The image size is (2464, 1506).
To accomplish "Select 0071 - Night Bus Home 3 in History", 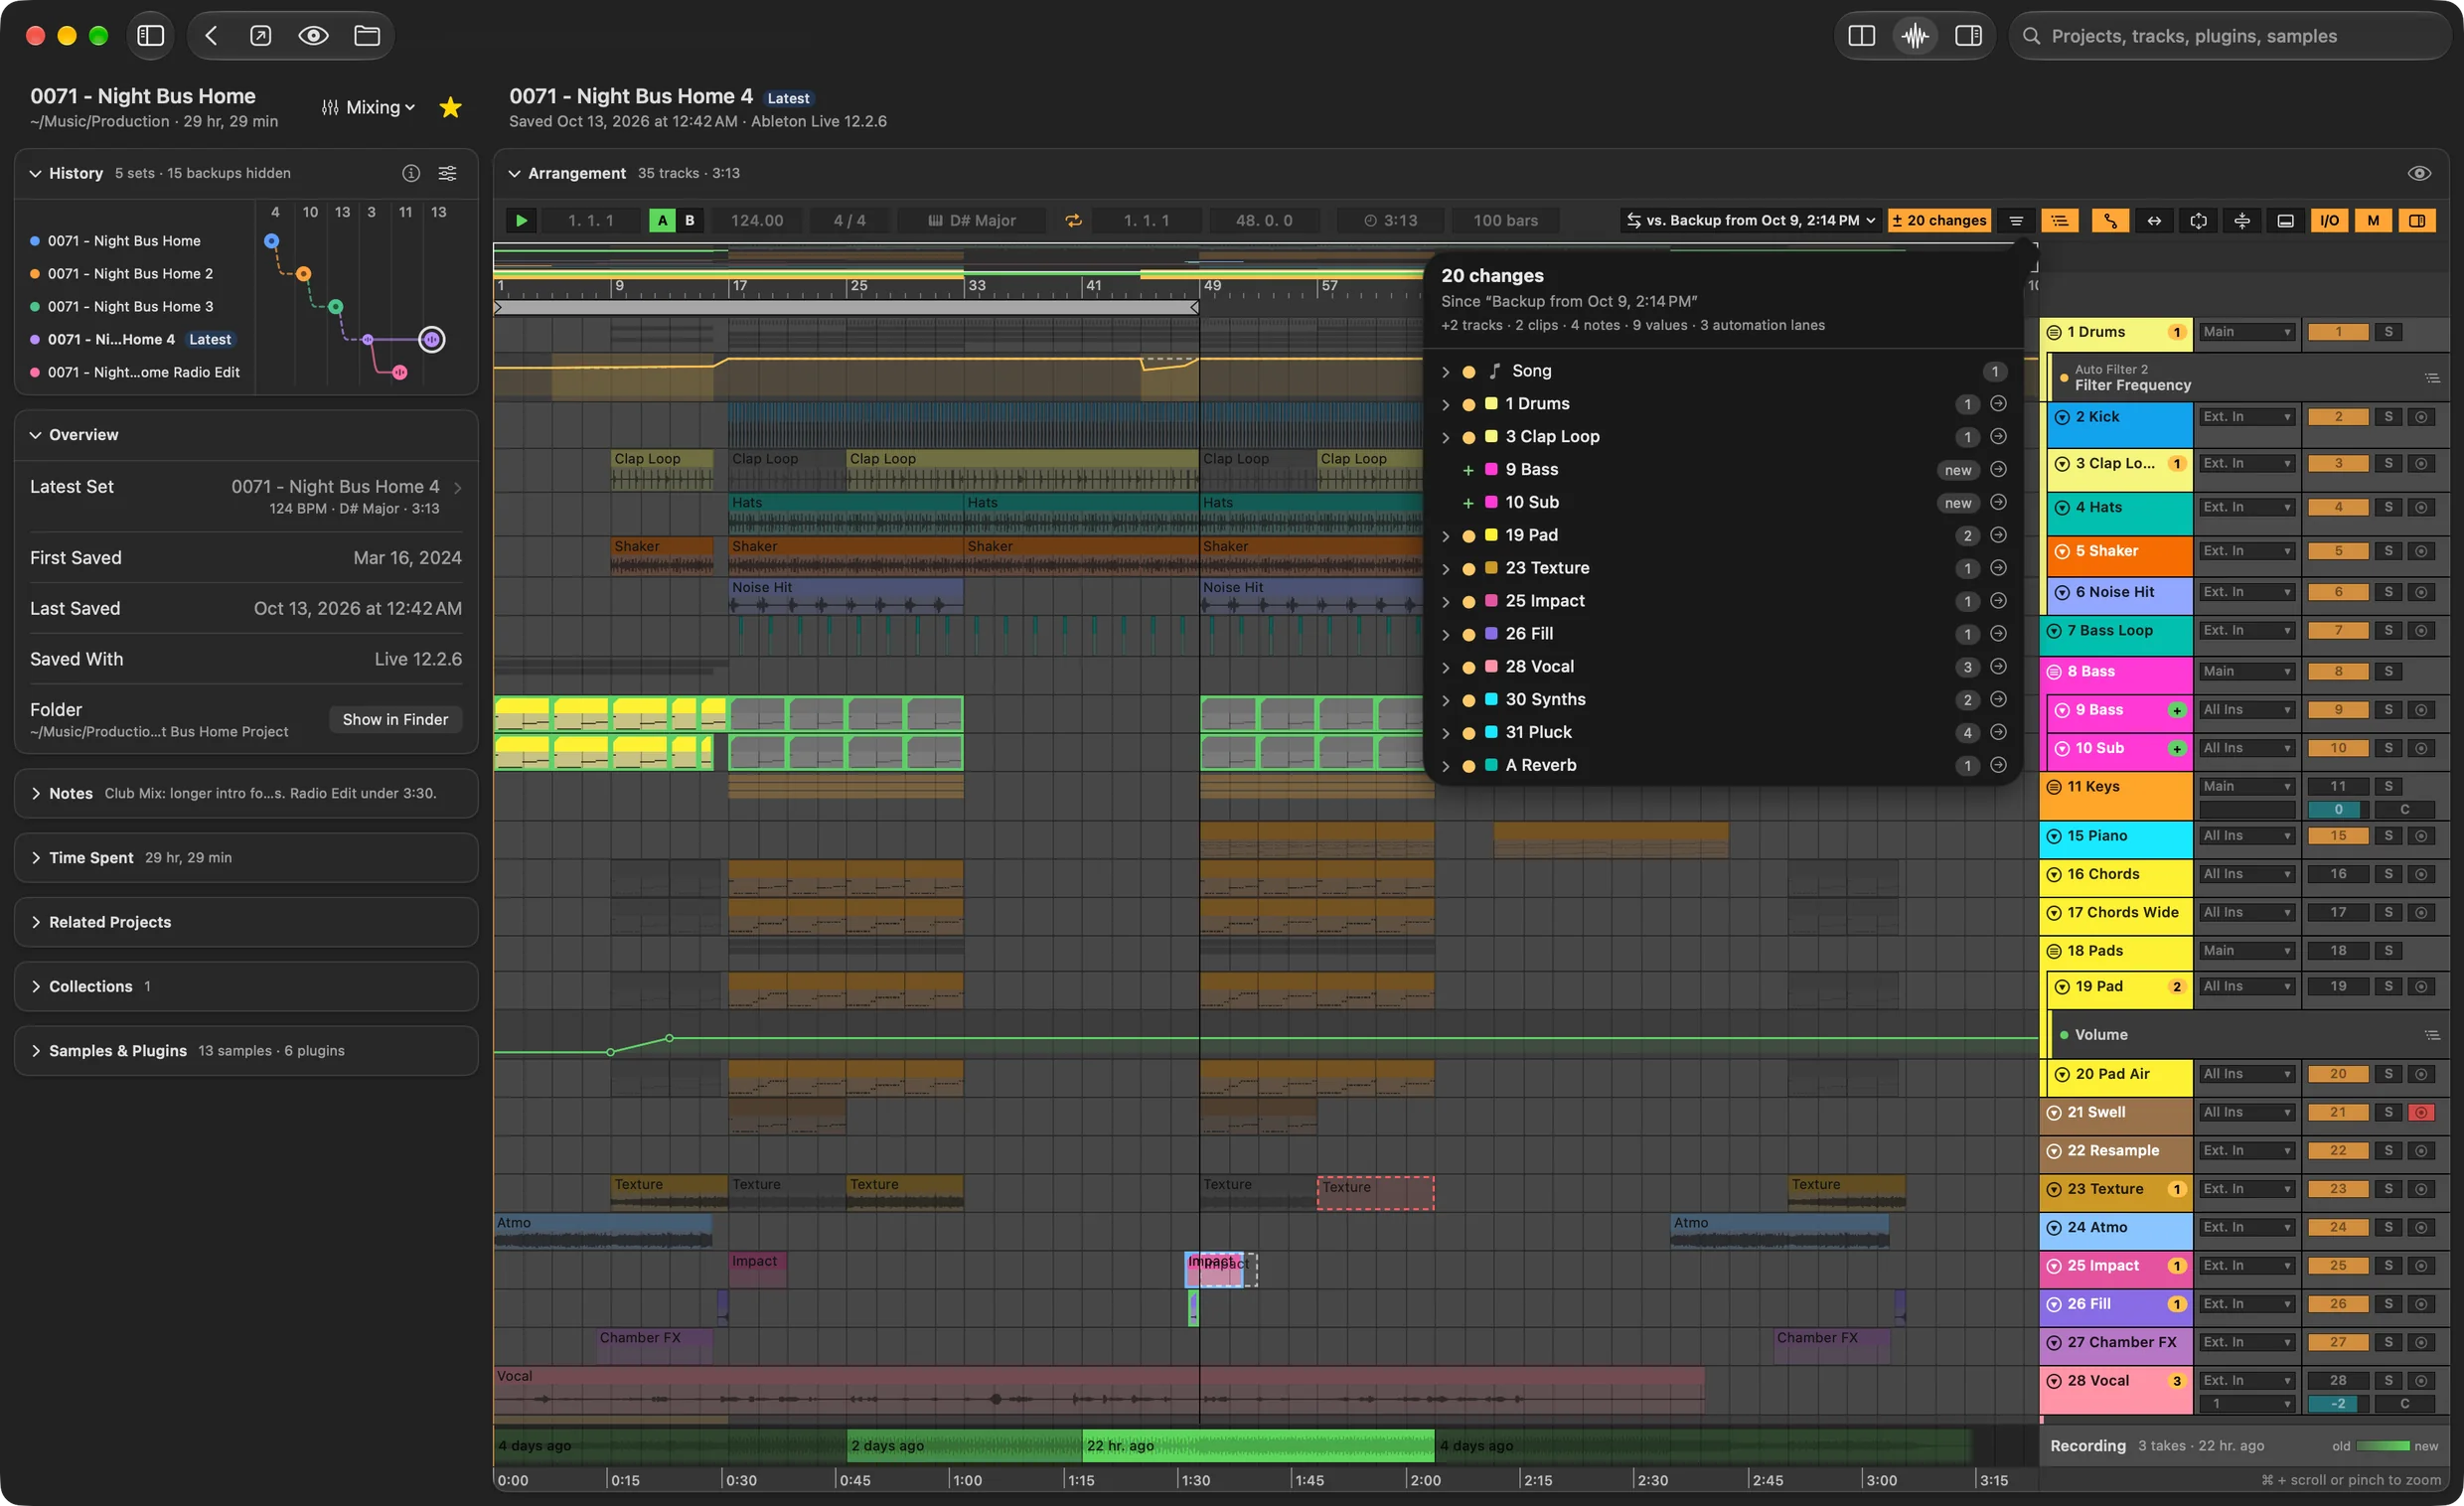I will pos(130,307).
